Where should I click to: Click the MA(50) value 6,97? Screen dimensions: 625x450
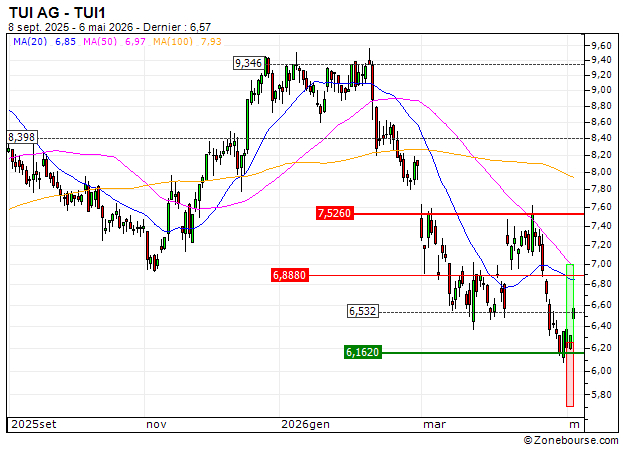coord(136,41)
